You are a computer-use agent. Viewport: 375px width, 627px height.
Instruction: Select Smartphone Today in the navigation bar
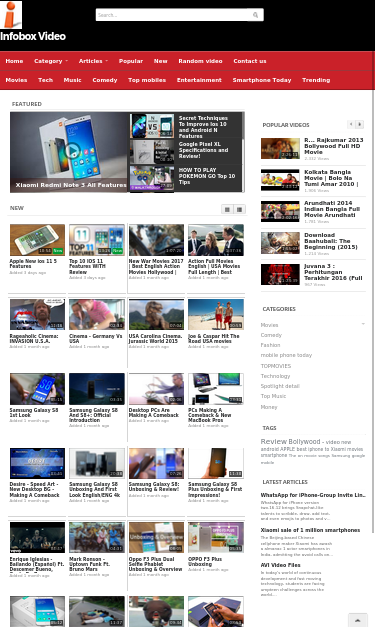[262, 80]
